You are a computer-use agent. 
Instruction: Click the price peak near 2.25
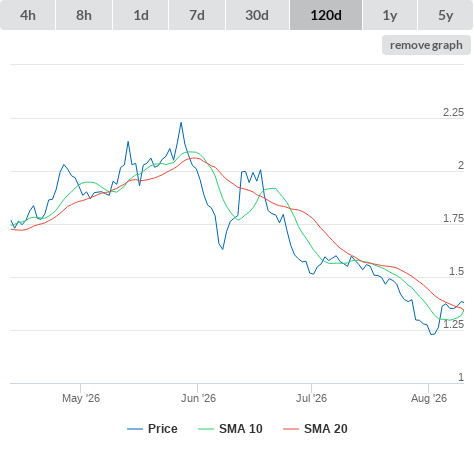pos(181,123)
